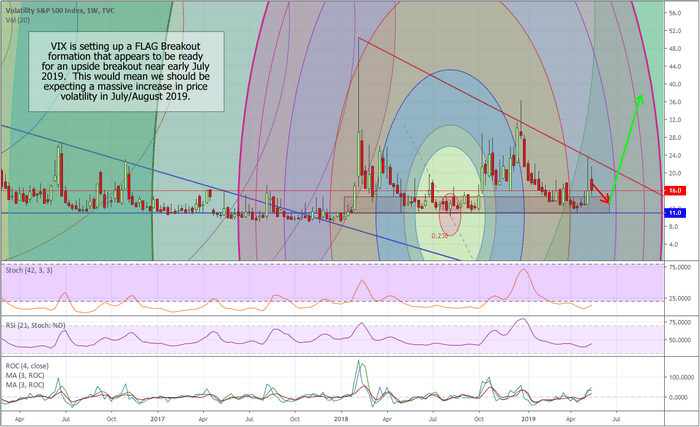Select the orange Stoch line peak near 2019
Viewport: 700px width, 427px height.
(524, 269)
